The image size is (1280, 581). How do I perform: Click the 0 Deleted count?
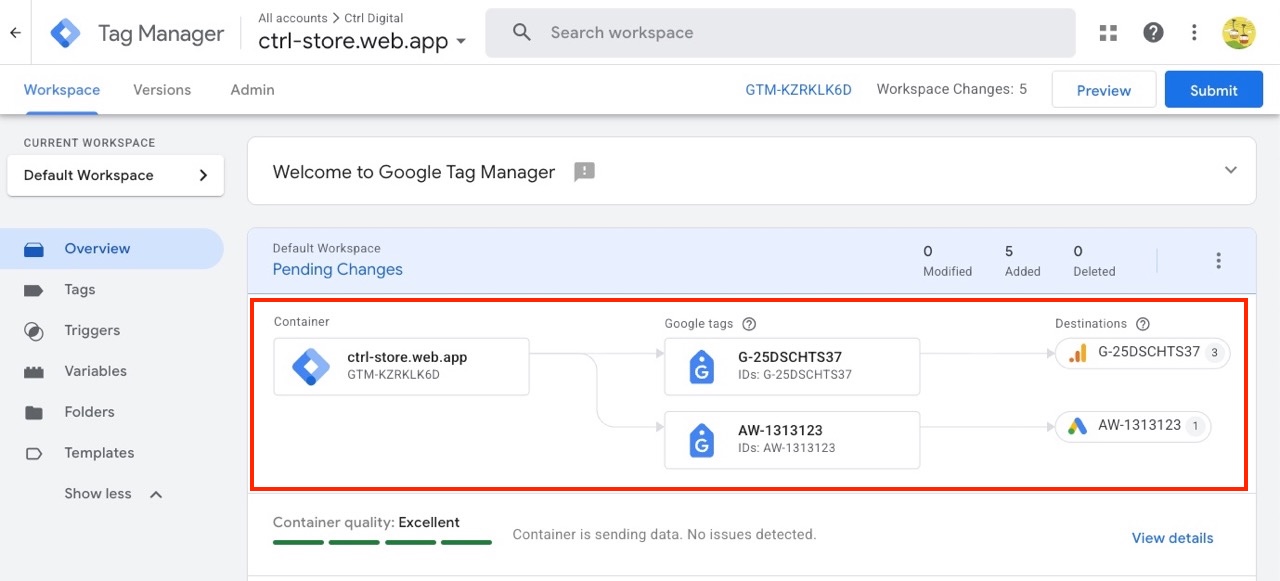point(1094,261)
